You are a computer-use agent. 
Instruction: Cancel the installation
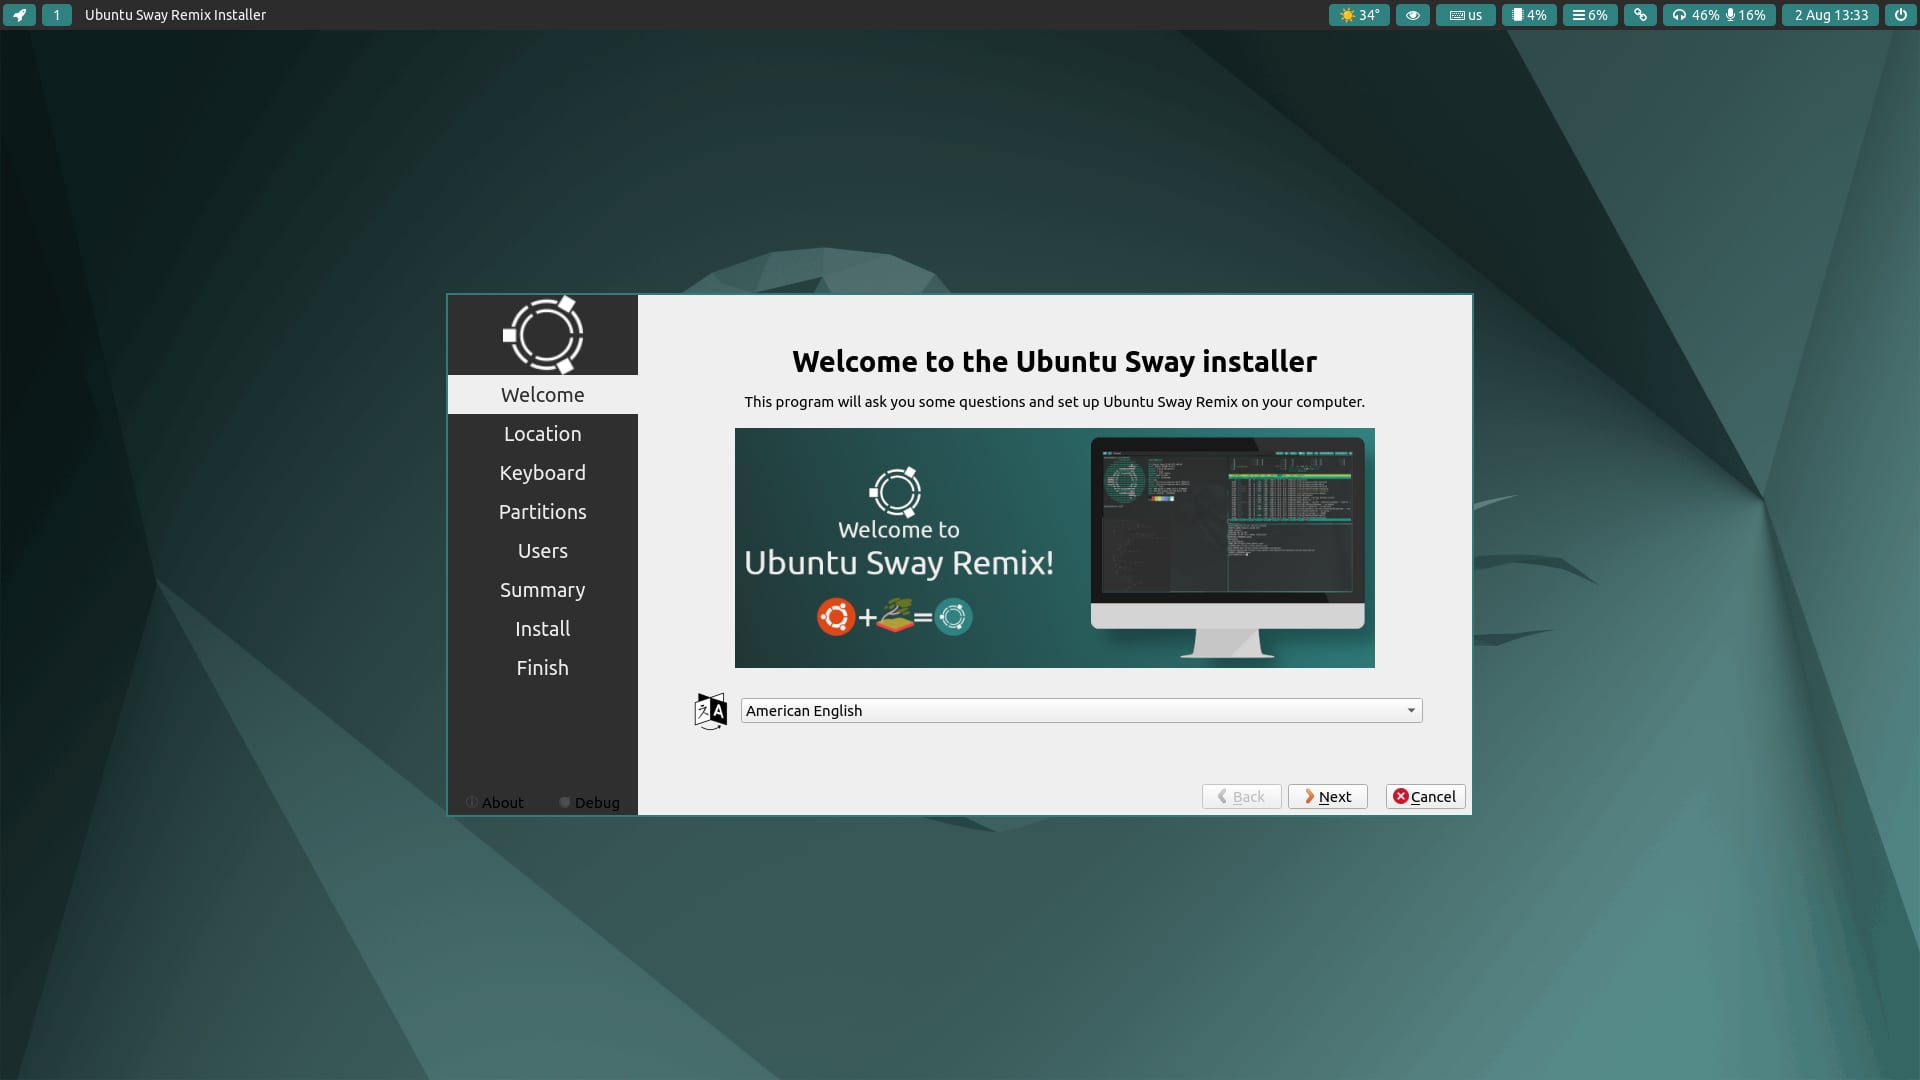click(1425, 797)
